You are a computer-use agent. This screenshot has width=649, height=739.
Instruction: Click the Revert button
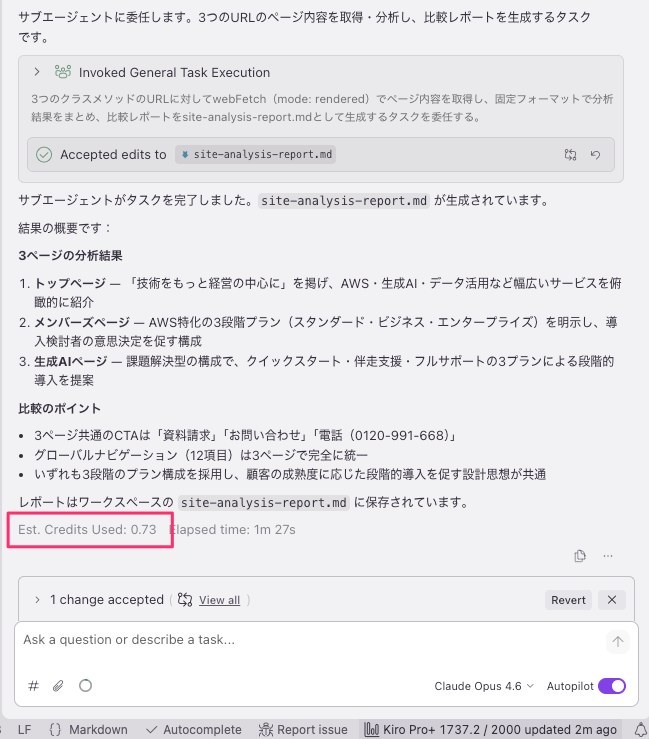click(568, 600)
